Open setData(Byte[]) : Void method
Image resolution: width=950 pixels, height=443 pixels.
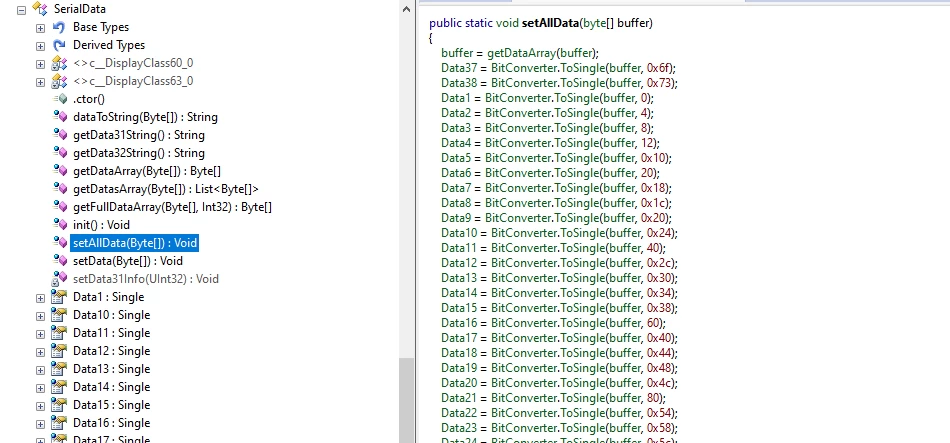[x=127, y=261]
